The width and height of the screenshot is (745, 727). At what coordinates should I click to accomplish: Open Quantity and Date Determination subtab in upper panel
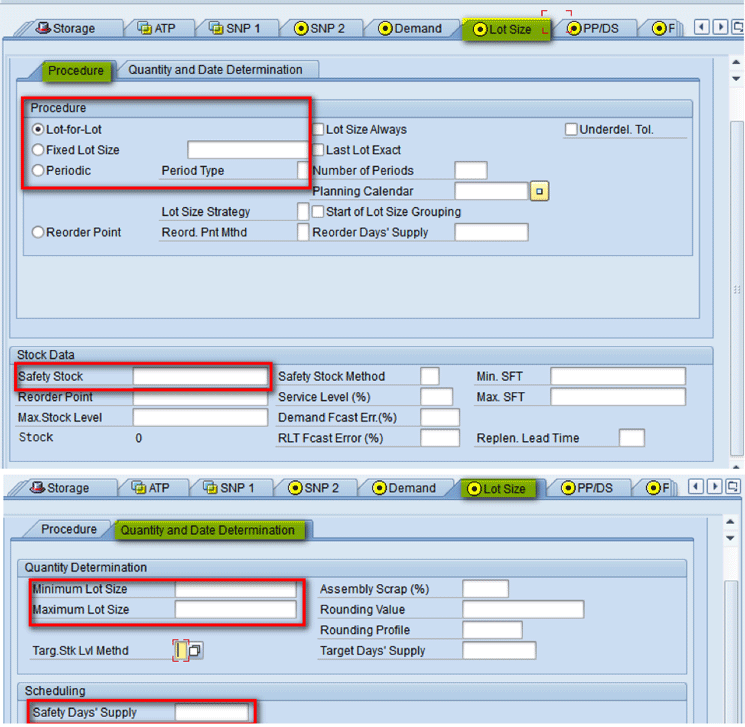[x=215, y=70]
